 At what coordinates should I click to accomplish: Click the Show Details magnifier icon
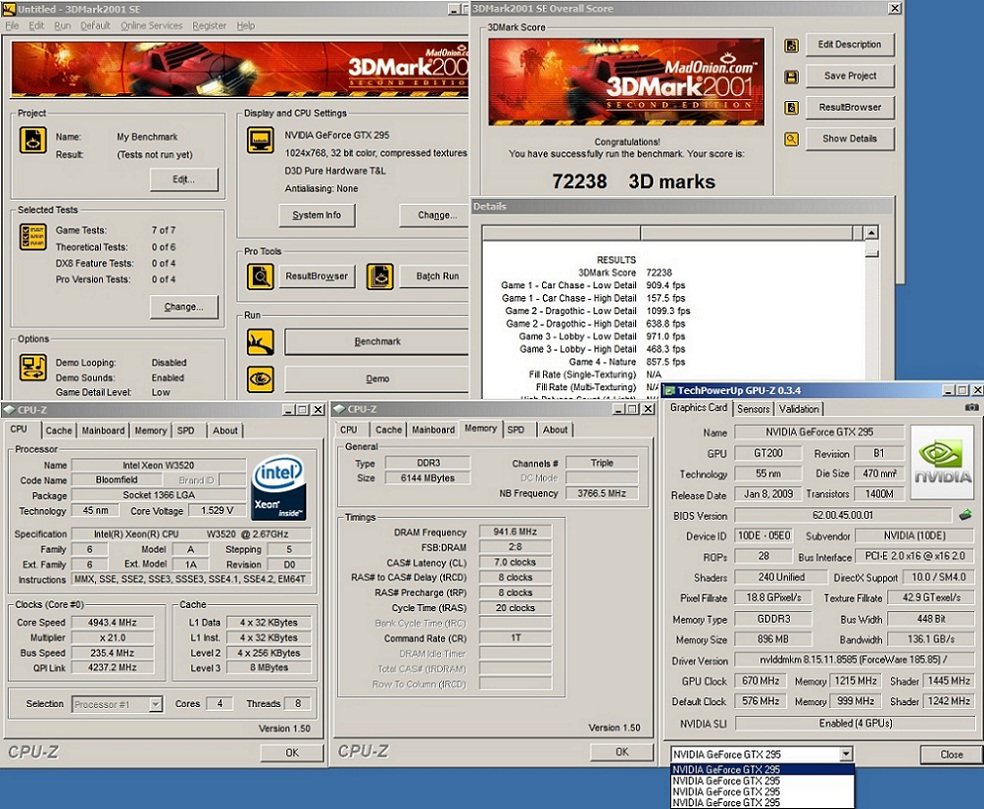point(791,139)
